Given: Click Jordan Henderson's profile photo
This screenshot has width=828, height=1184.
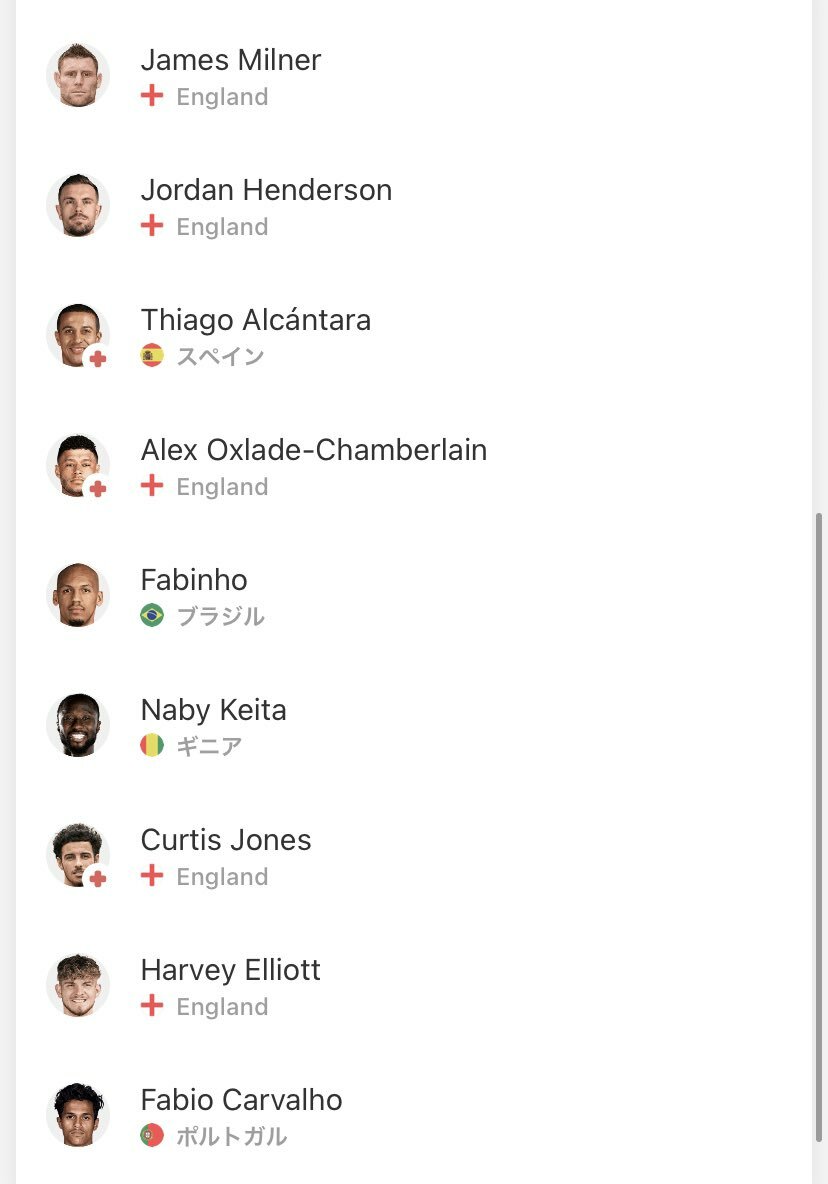Looking at the screenshot, I should point(78,205).
